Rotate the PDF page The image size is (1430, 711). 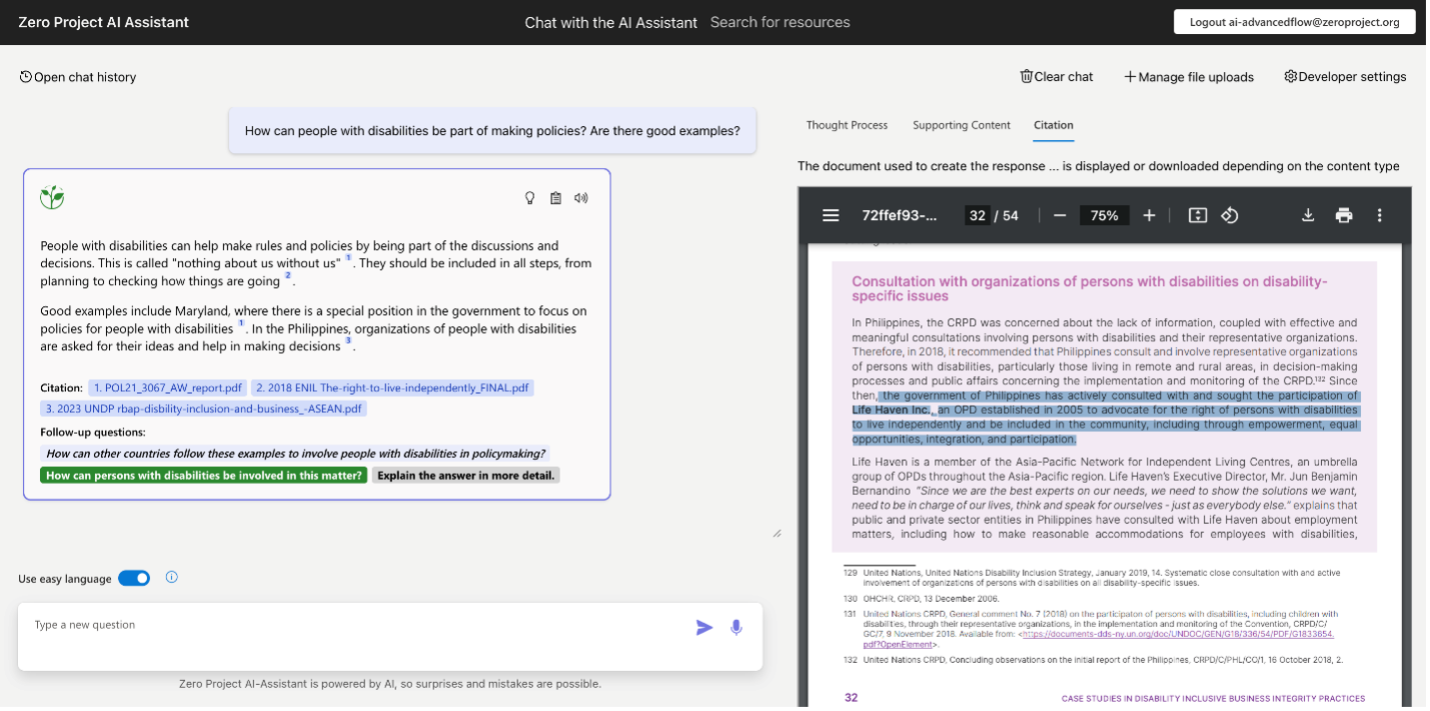tap(1231, 215)
